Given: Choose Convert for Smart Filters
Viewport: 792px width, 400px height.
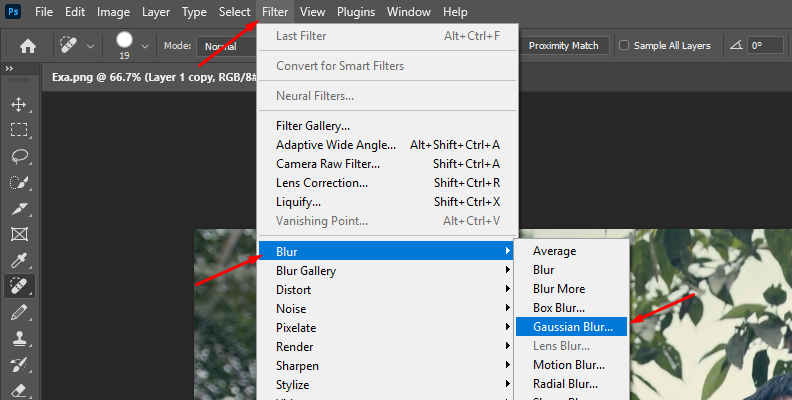Looking at the screenshot, I should click(x=388, y=66).
